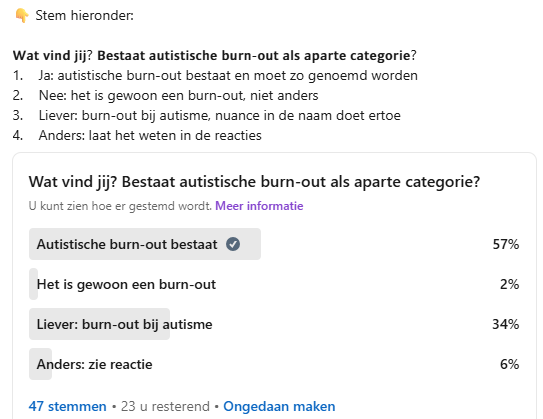Image resolution: width=543 pixels, height=419 pixels.
Task: Click the bold question heading in post text
Action: pyautogui.click(x=215, y=55)
